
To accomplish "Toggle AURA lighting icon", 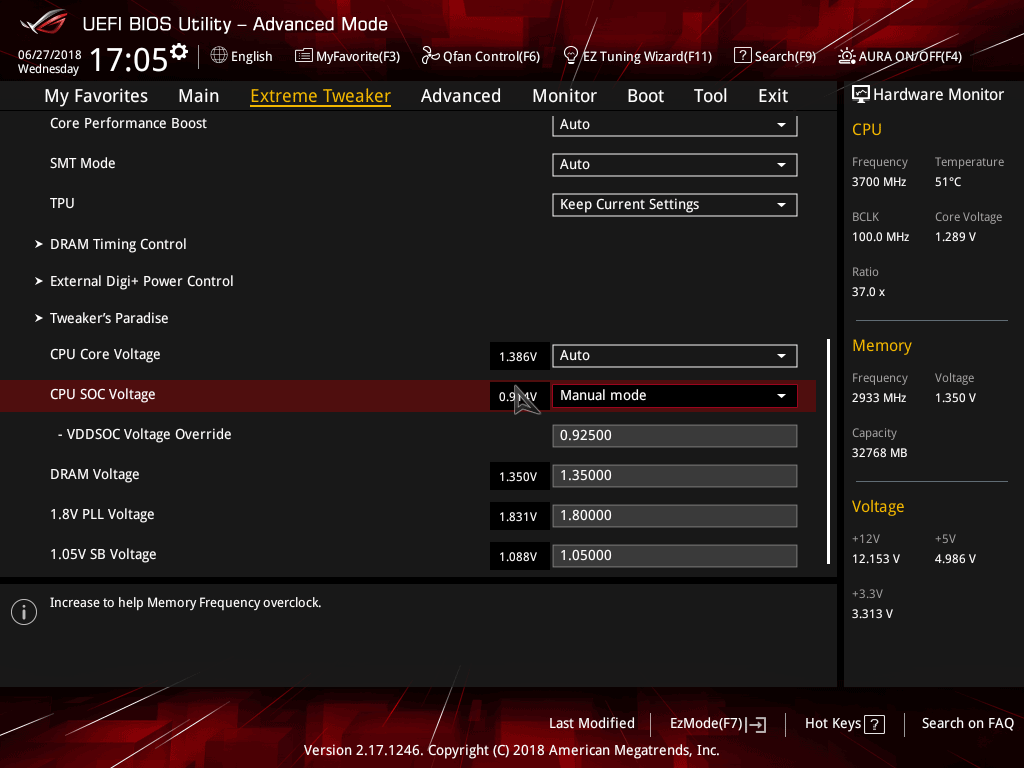I will (x=847, y=56).
